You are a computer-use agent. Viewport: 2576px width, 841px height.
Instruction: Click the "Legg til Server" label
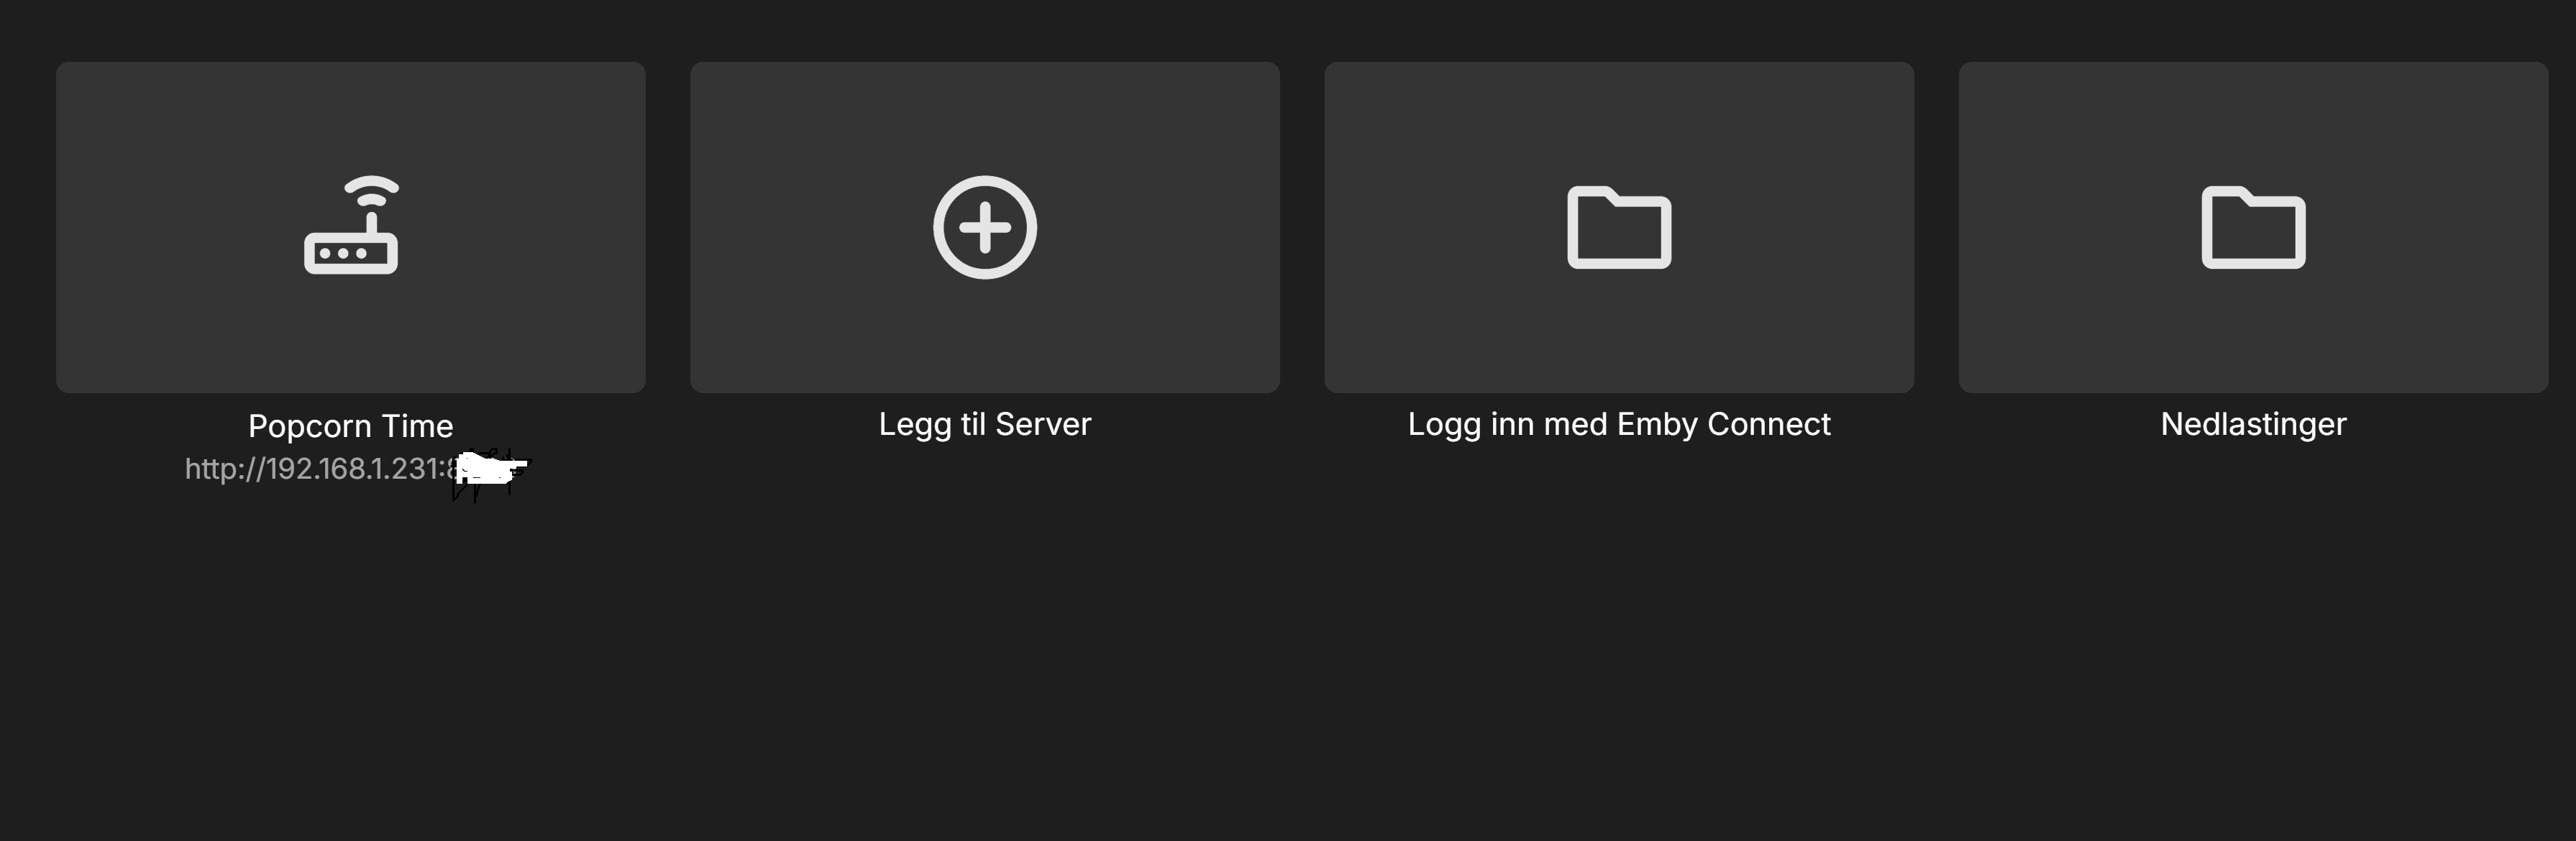coord(985,424)
